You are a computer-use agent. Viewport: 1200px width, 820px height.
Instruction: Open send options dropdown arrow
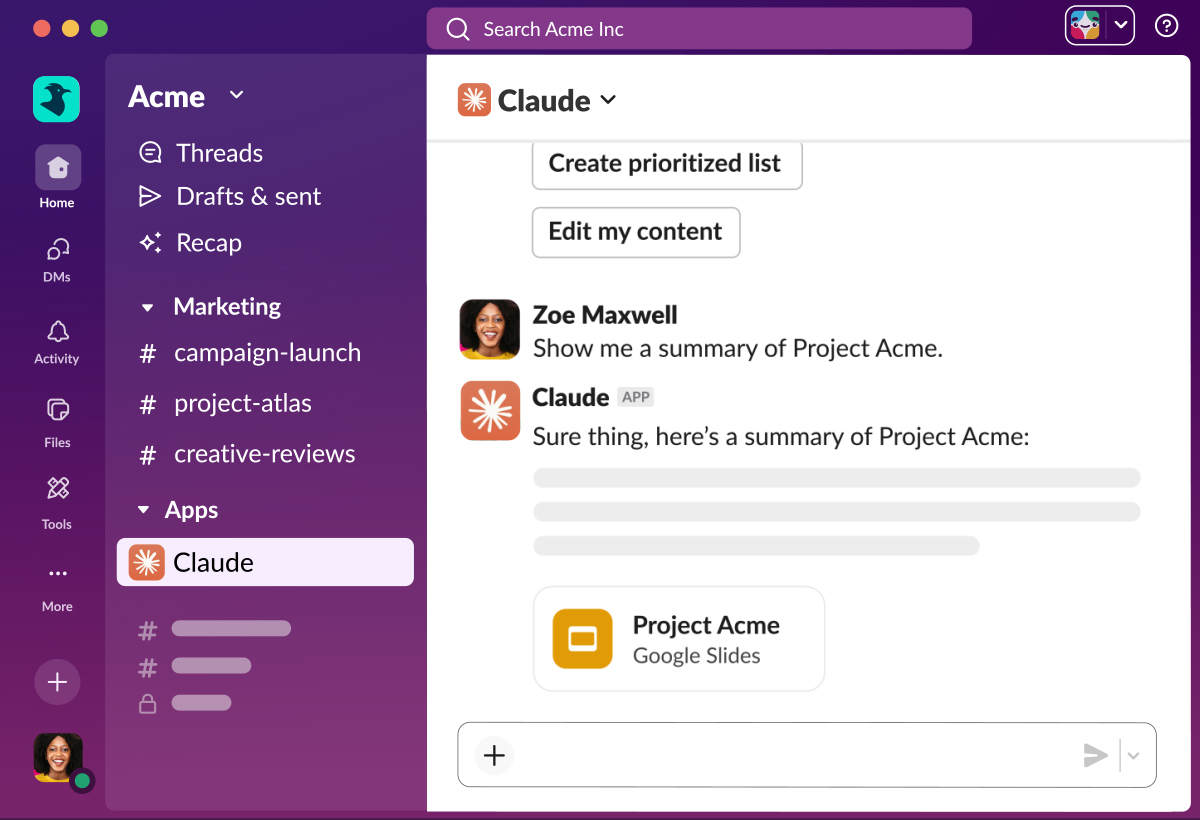click(1134, 755)
